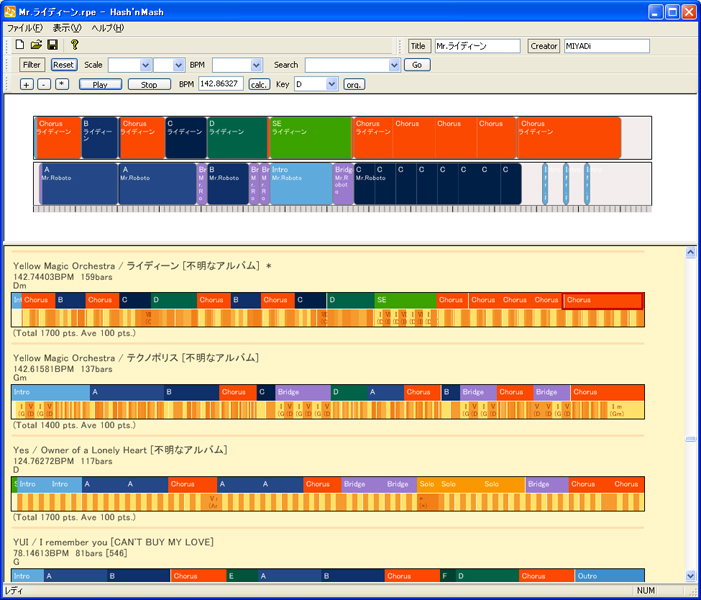Select the green SE ライディーン block

pos(310,138)
